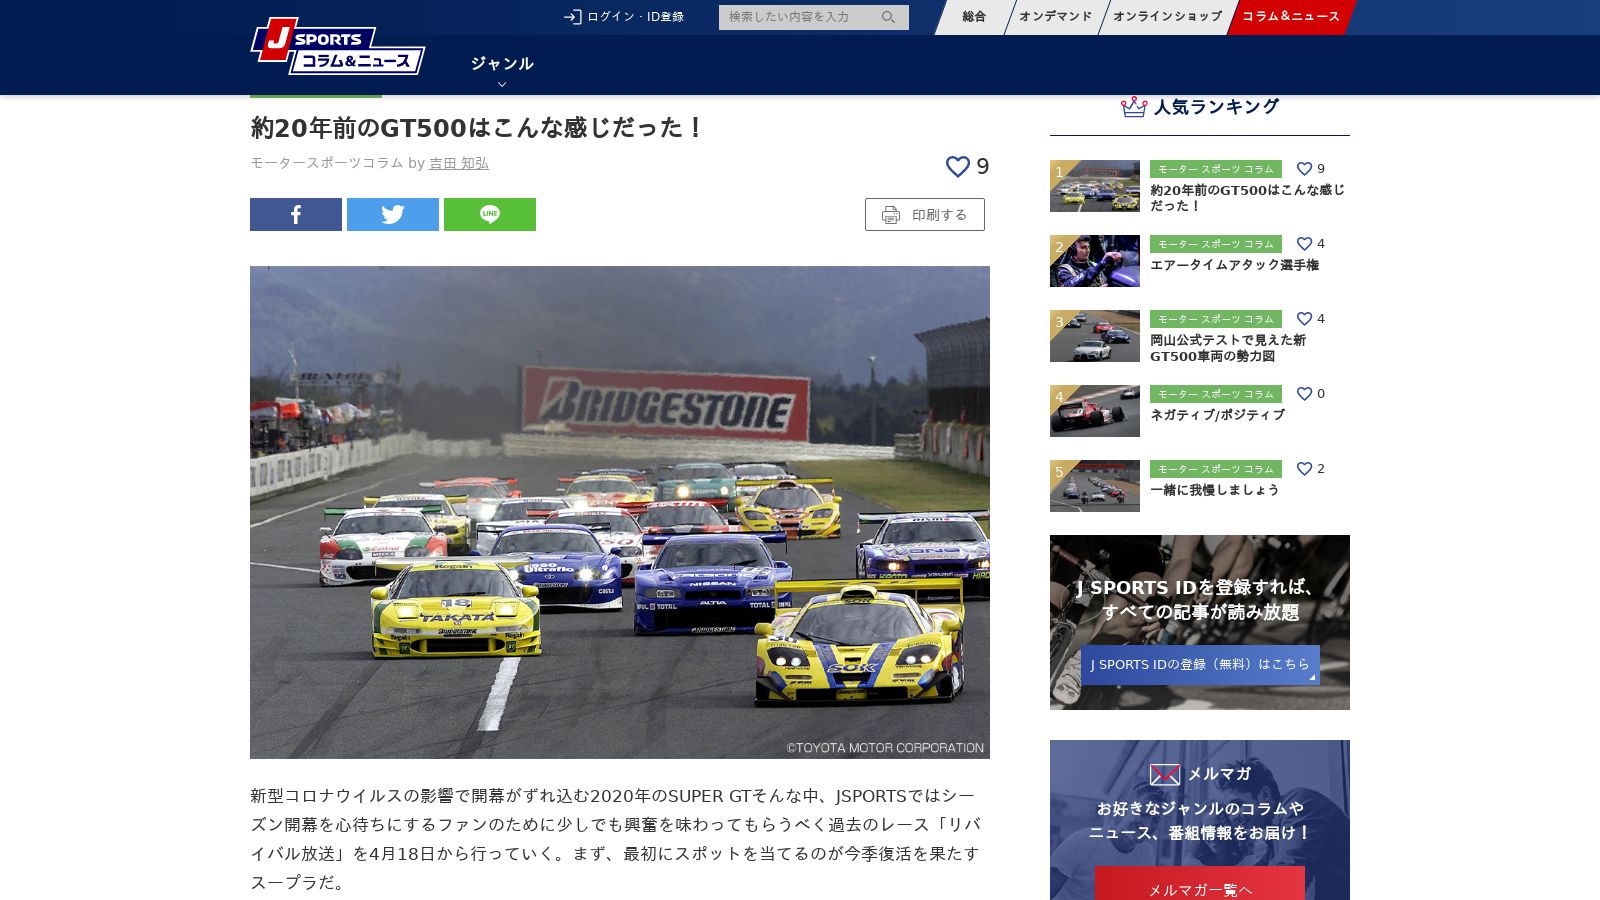Viewport: 1600px width, 900px height.
Task: Click heart icon of ranking item 1
Action: pyautogui.click(x=1304, y=169)
